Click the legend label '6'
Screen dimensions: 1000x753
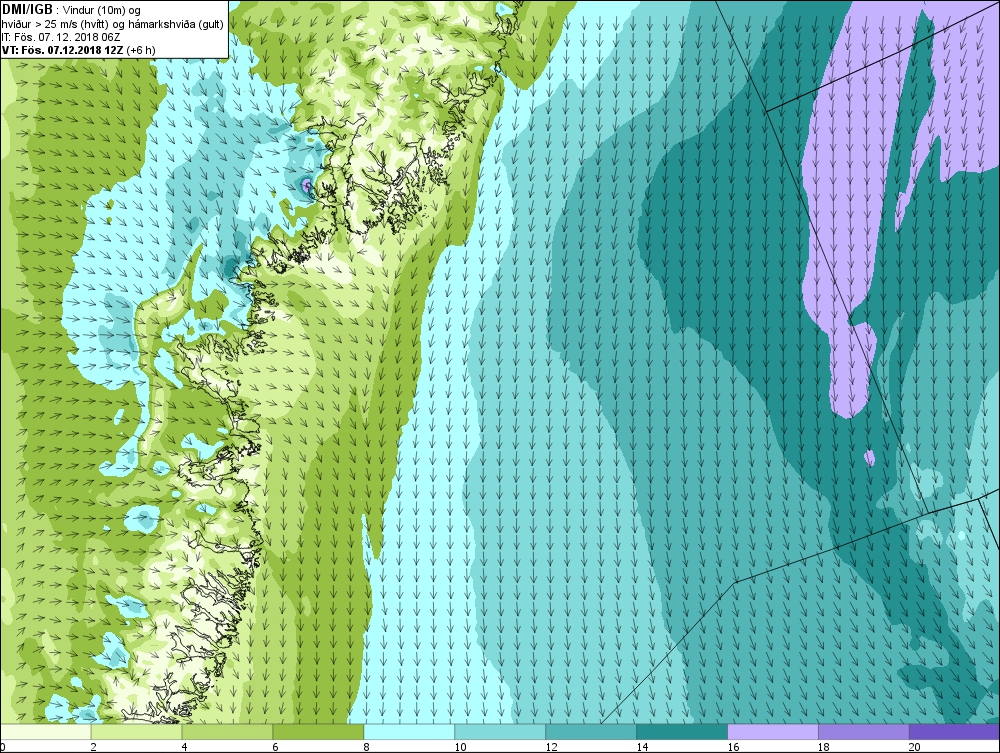(x=276, y=747)
